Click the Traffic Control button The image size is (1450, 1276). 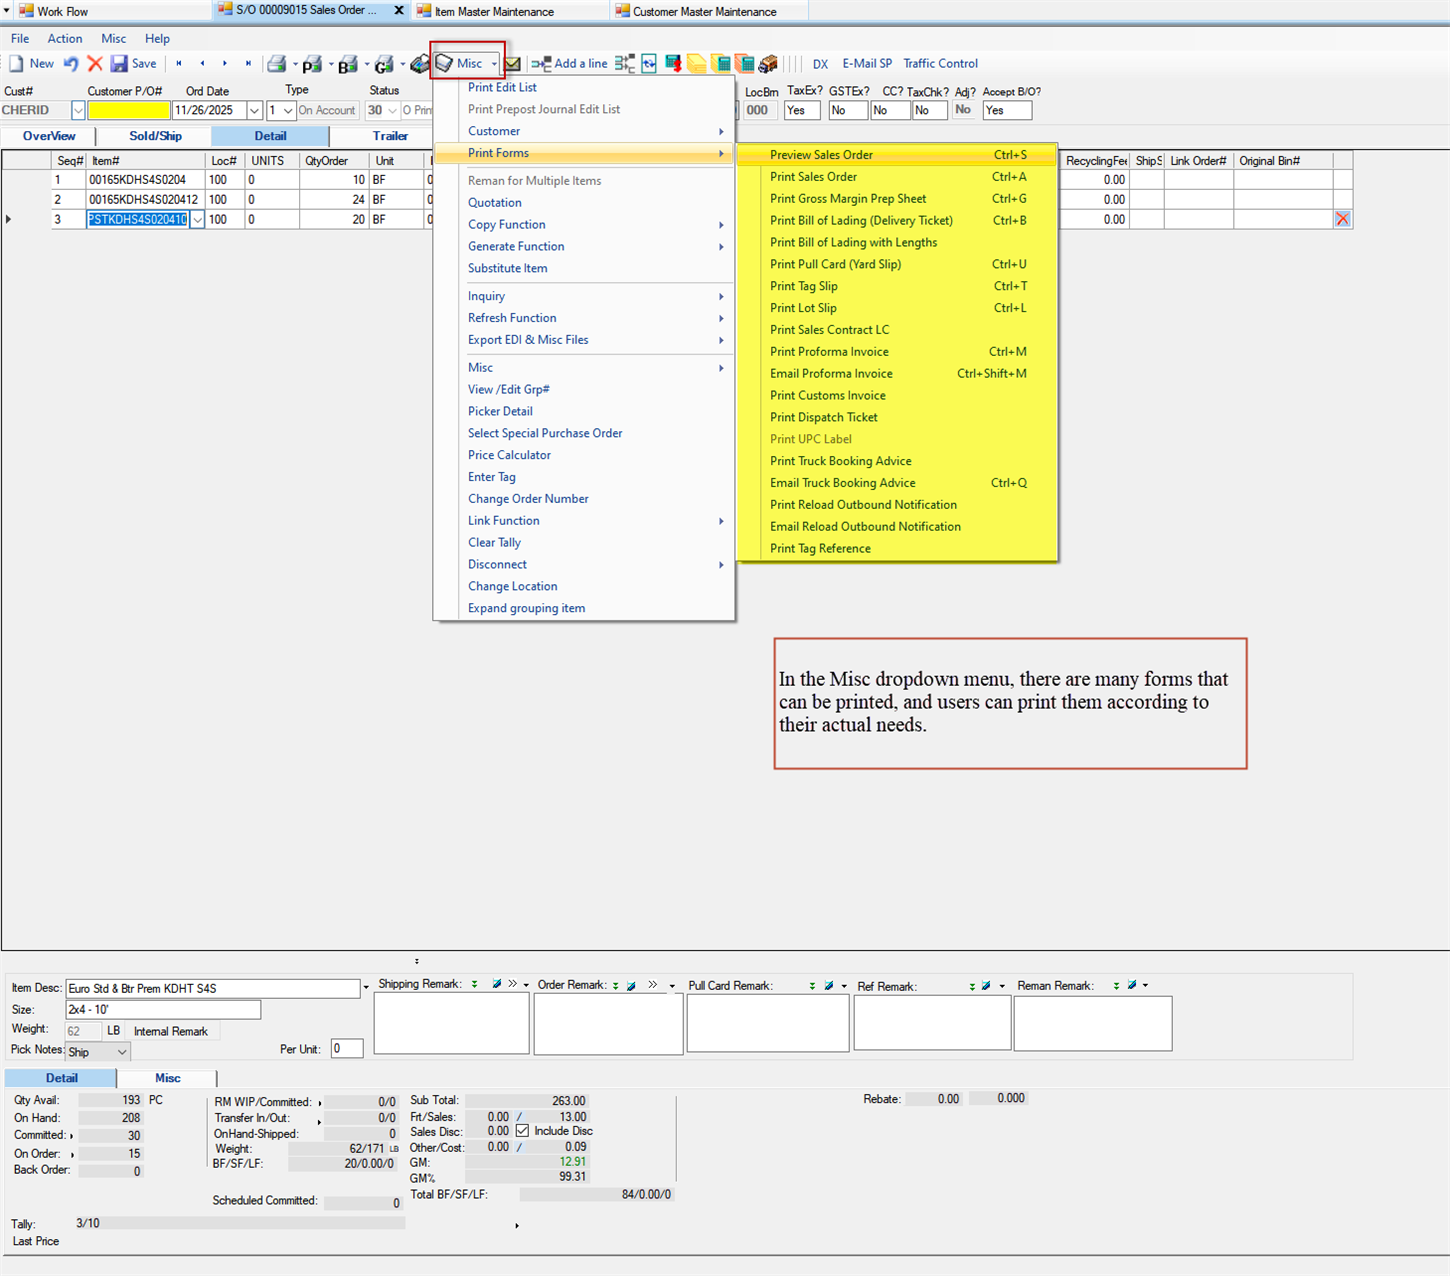pyautogui.click(x=940, y=64)
